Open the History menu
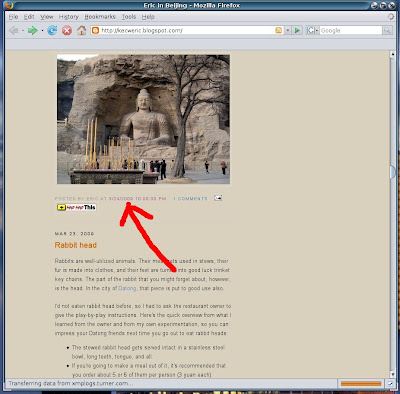The width and height of the screenshot is (400, 394). (x=69, y=17)
